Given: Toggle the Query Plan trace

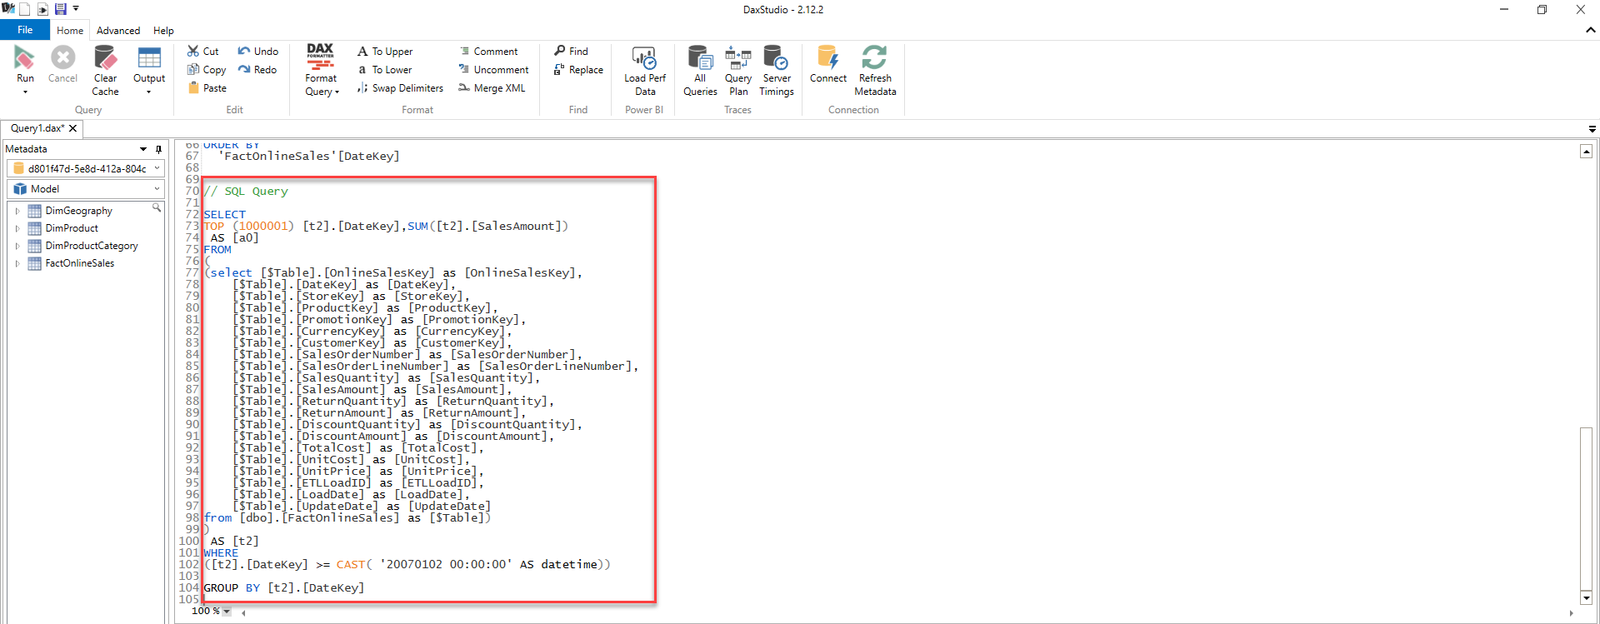Looking at the screenshot, I should tap(738, 59).
